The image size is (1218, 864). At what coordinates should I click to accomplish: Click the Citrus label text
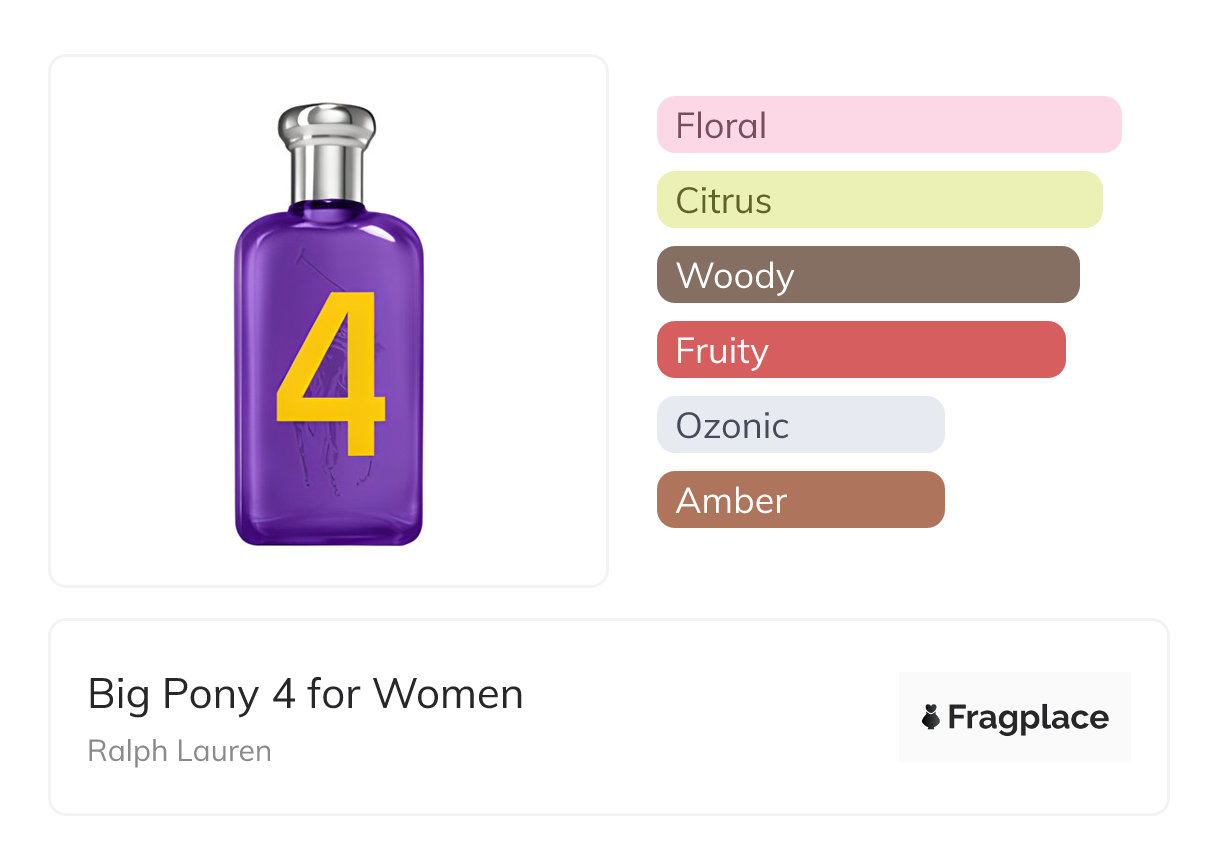[723, 201]
